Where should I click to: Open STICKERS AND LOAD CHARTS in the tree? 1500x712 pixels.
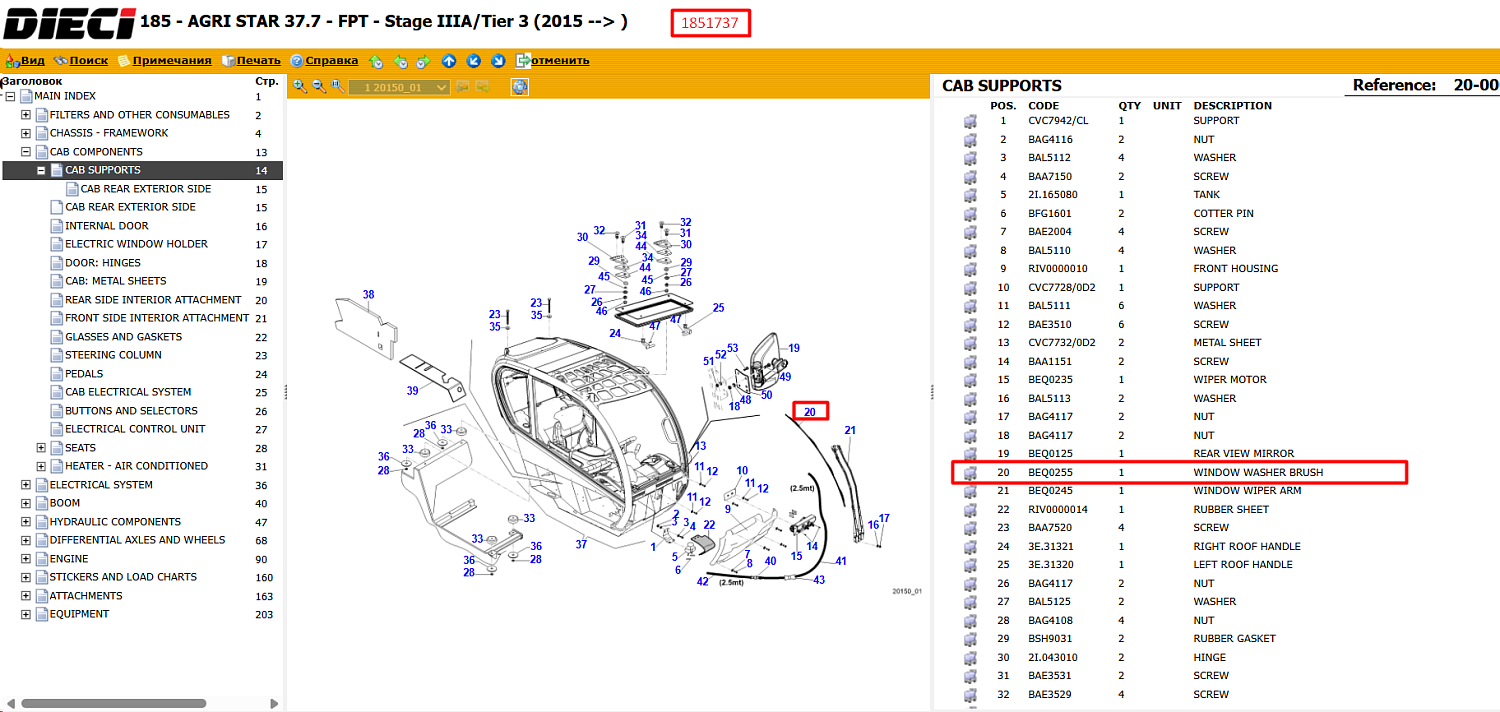click(123, 577)
